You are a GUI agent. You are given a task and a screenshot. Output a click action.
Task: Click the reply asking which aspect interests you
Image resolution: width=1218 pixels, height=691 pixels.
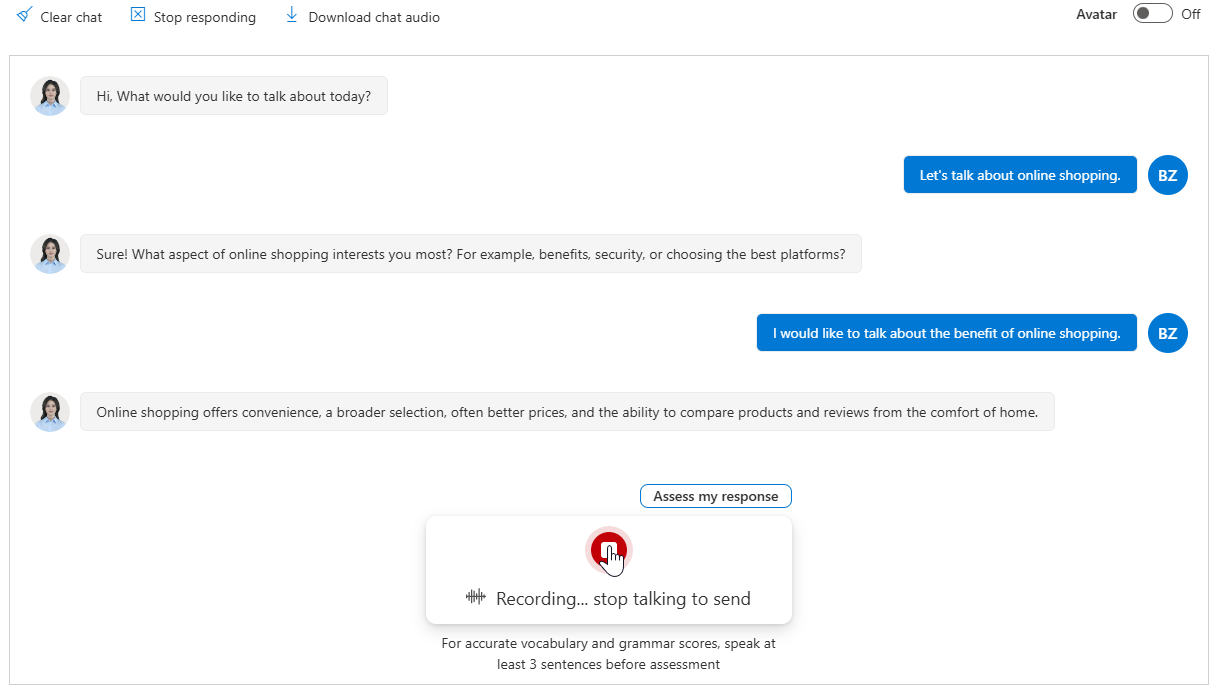[470, 254]
